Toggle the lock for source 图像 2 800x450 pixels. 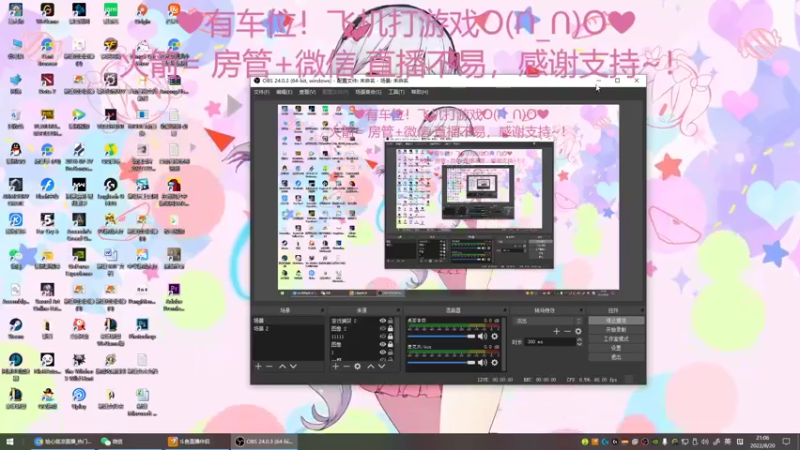click(x=390, y=329)
